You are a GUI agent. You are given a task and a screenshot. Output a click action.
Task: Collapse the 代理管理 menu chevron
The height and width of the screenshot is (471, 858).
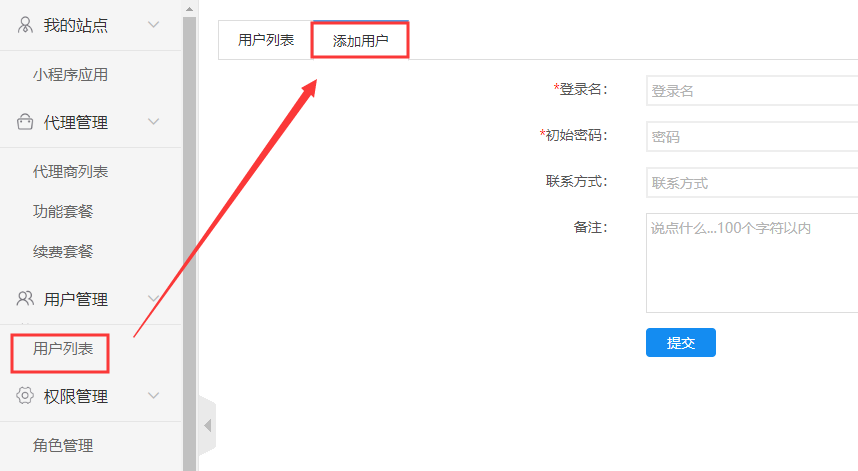point(154,121)
